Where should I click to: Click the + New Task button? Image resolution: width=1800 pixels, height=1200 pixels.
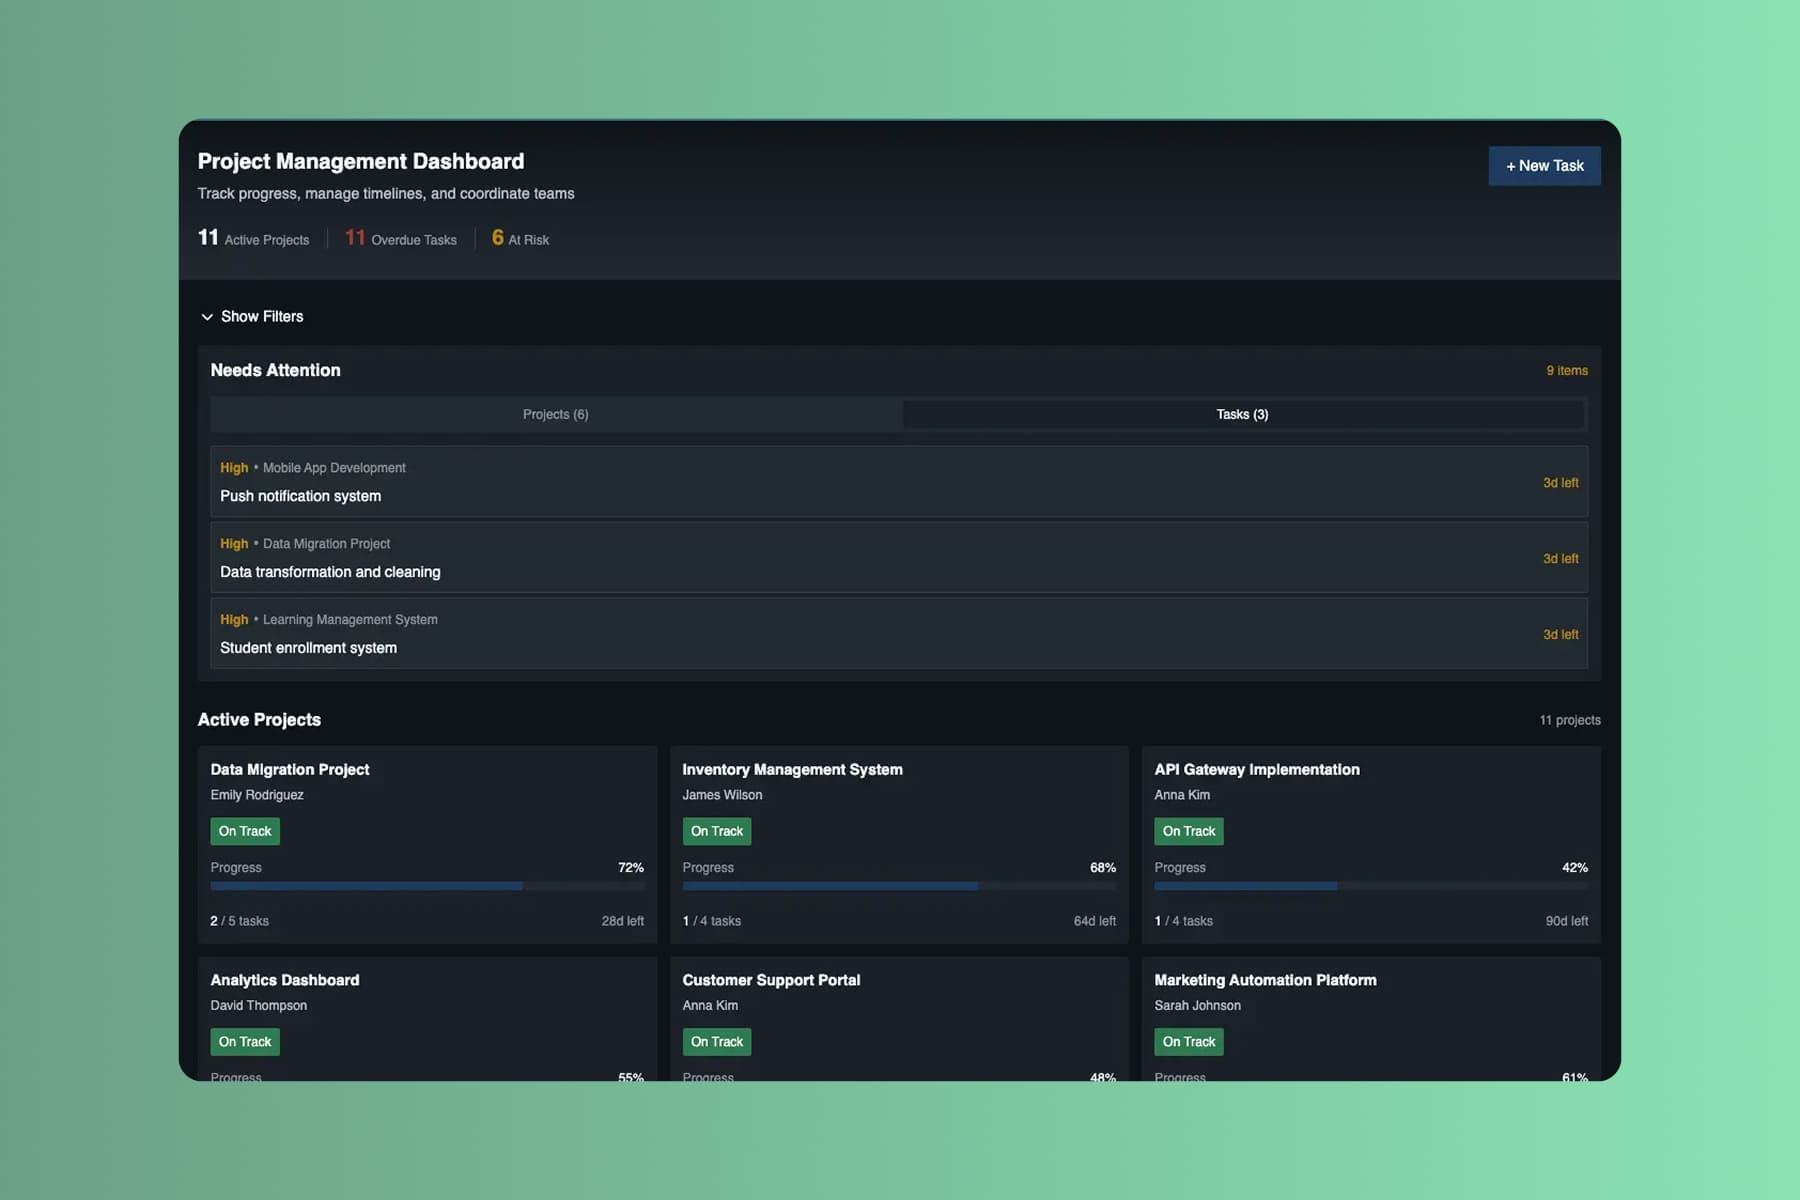pos(1544,166)
